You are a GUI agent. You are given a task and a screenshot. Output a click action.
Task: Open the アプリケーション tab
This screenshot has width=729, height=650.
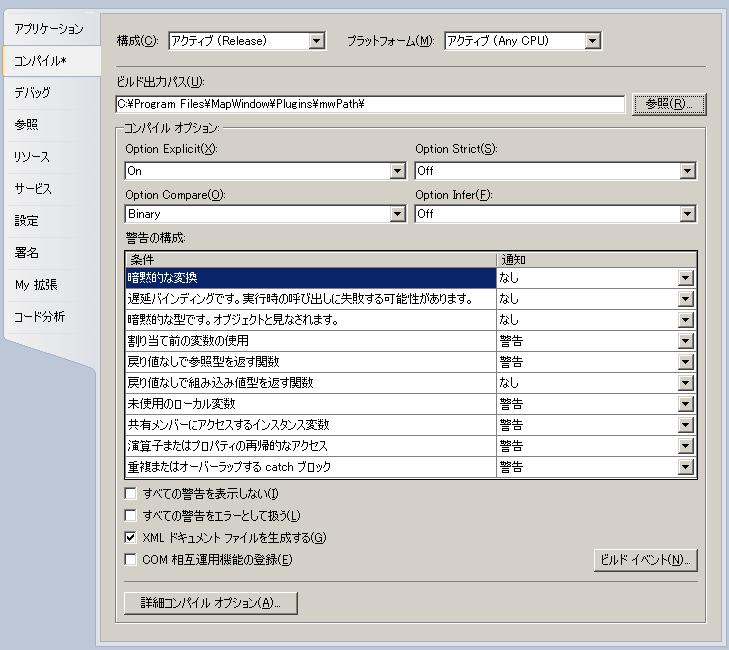coord(49,29)
